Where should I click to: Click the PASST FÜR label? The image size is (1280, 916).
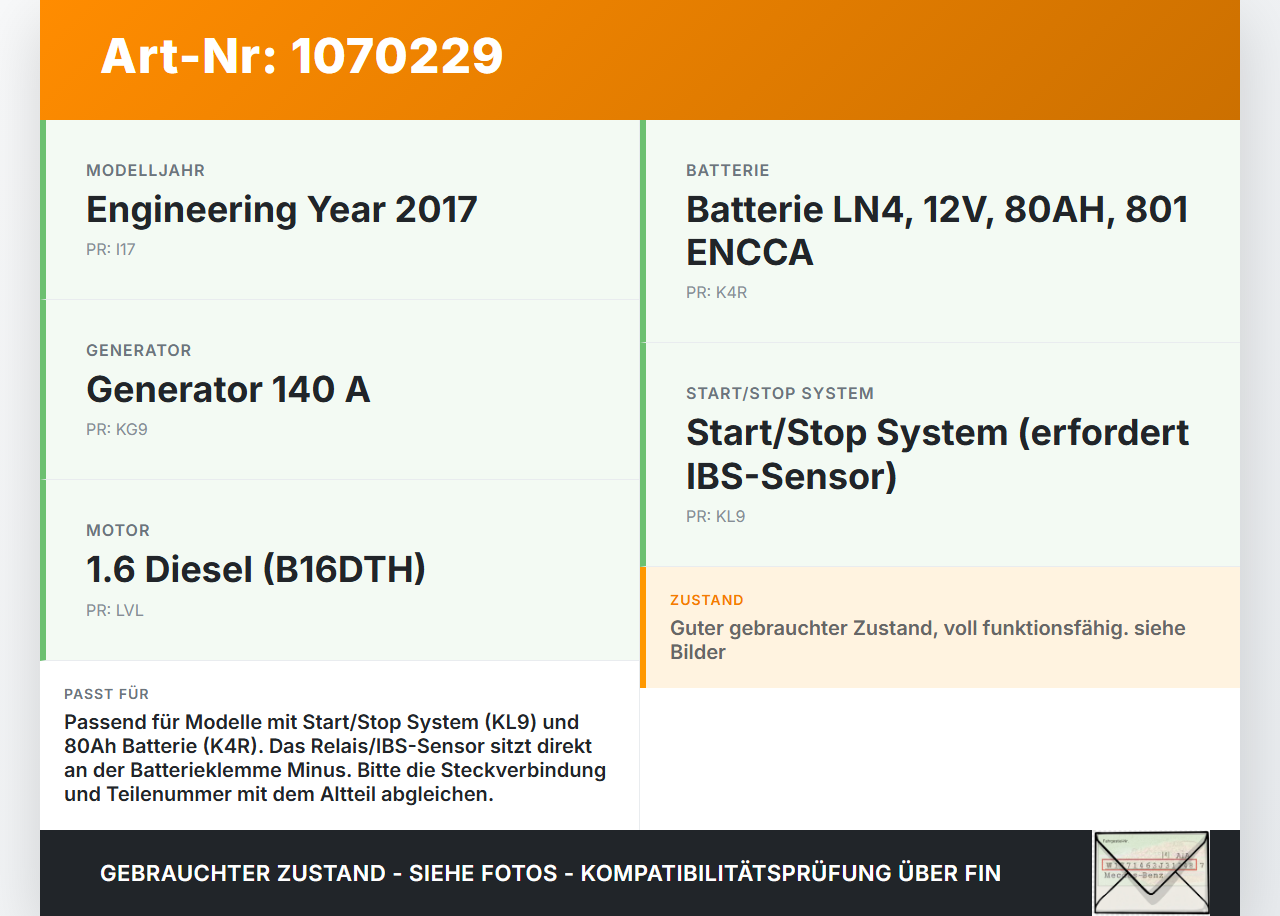point(107,694)
